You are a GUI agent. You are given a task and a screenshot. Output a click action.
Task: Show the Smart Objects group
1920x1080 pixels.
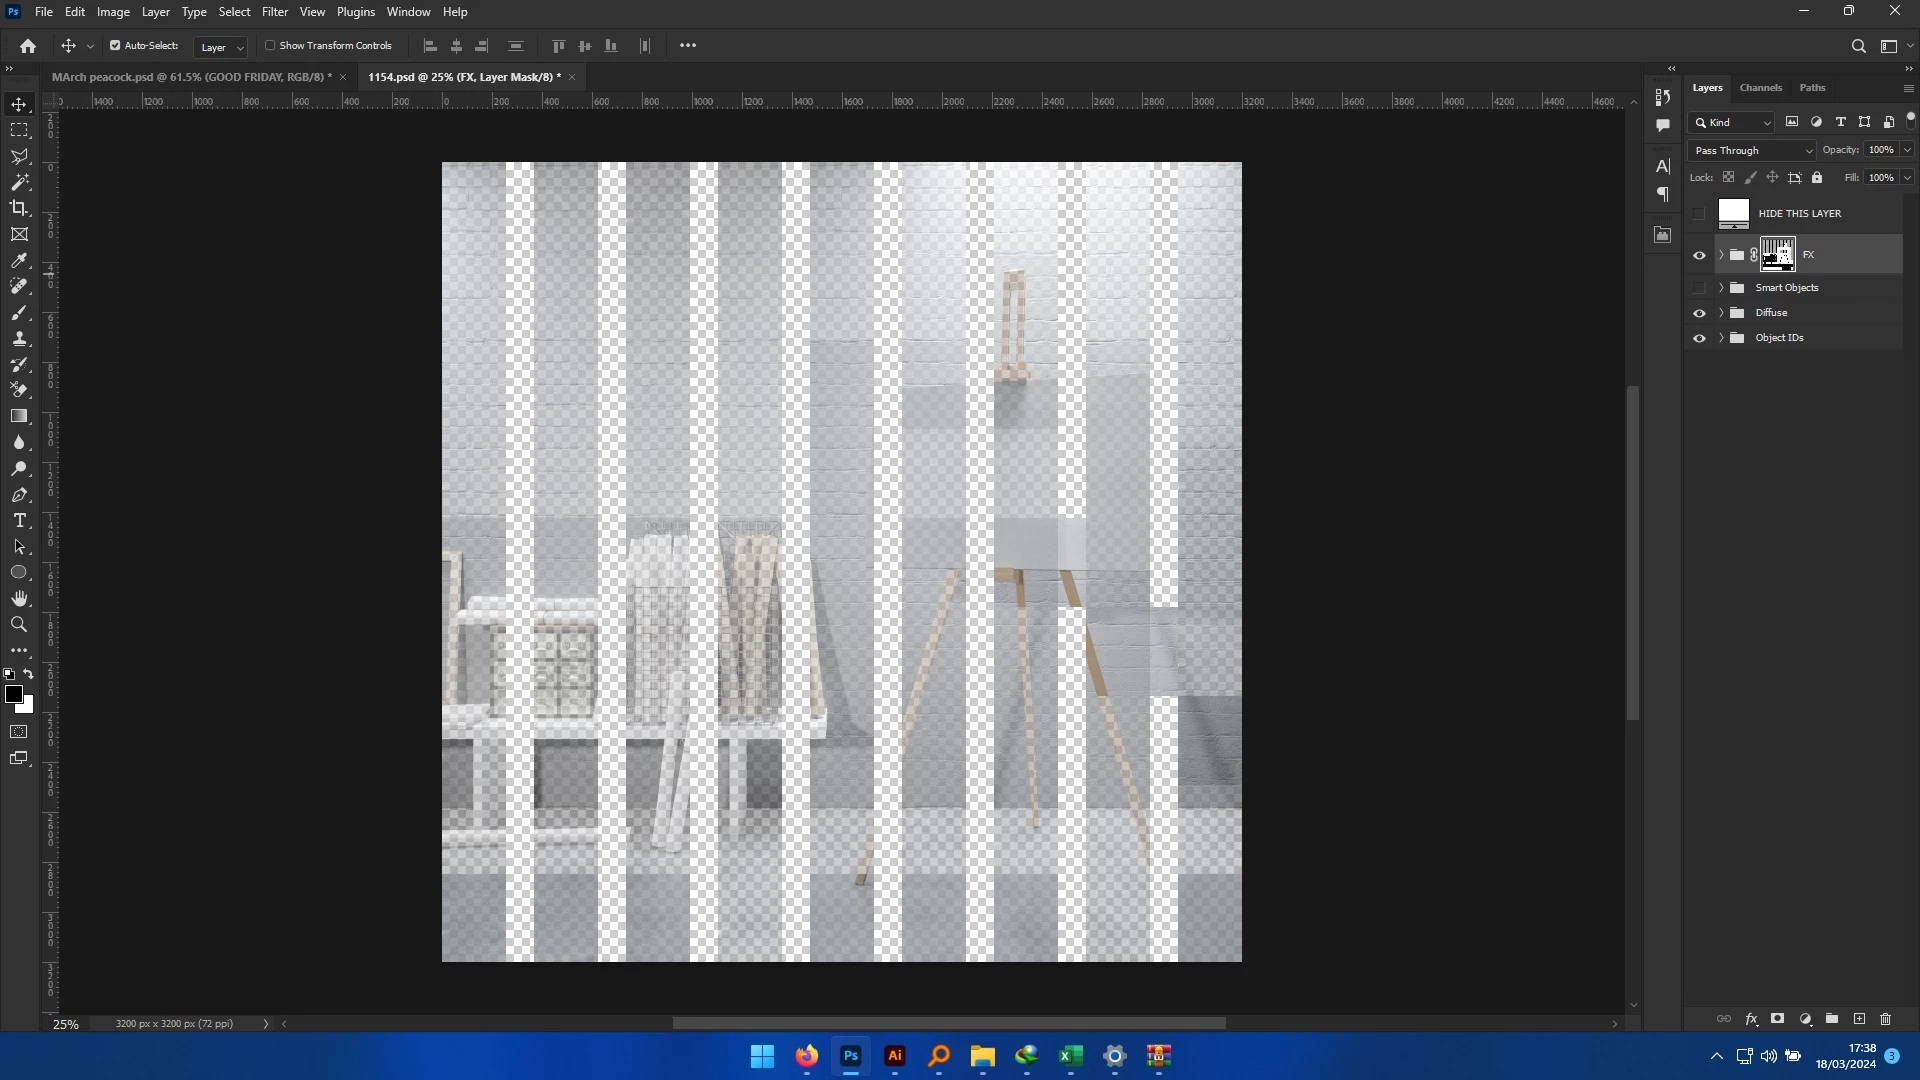click(1699, 288)
